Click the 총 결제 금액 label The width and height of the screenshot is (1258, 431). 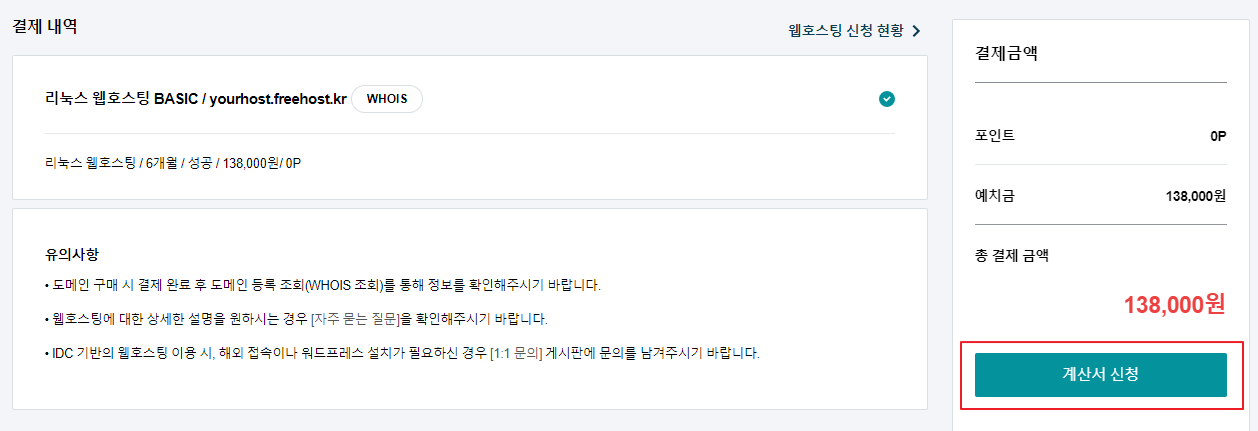pyautogui.click(x=1012, y=256)
